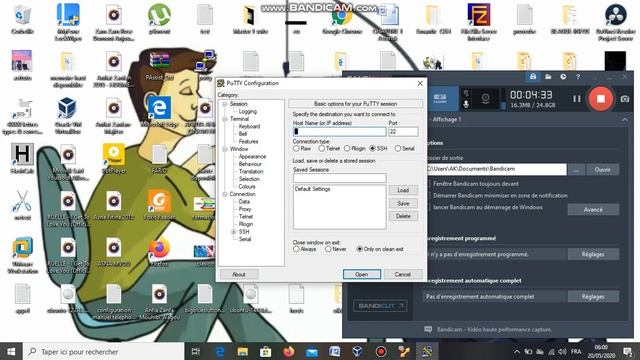
Task: Collapse the Terminal tree node
Action: pyautogui.click(x=225, y=119)
